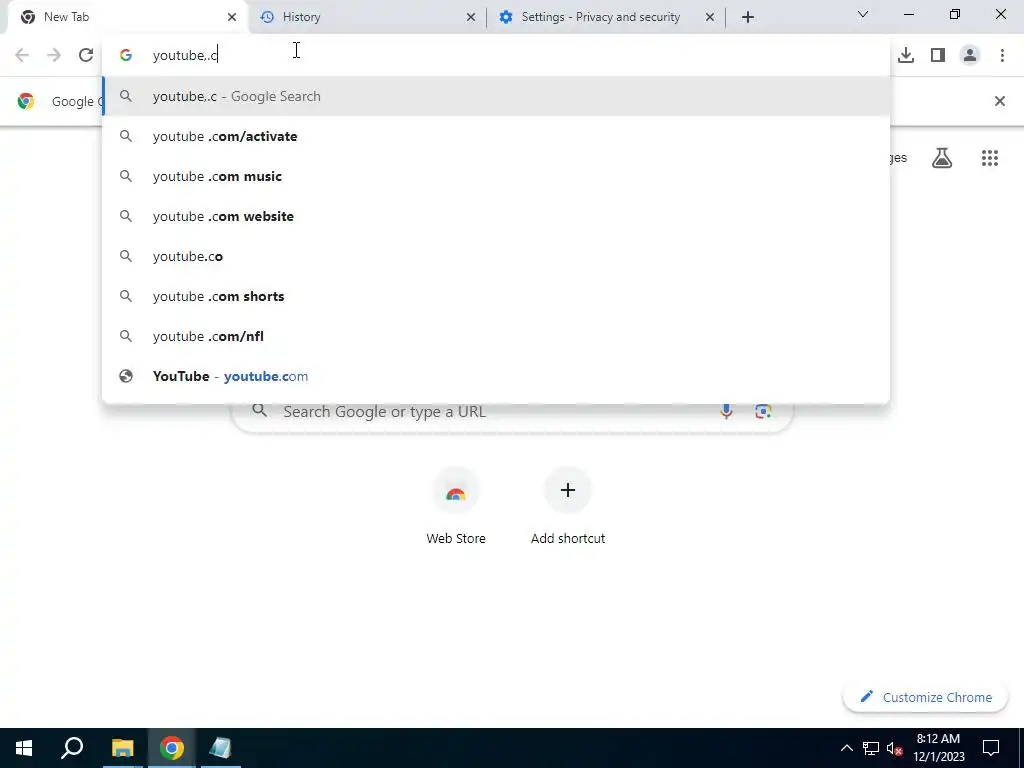This screenshot has width=1024, height=768.
Task: Open the YouTube - youtube.com site suggestion
Action: 496,376
